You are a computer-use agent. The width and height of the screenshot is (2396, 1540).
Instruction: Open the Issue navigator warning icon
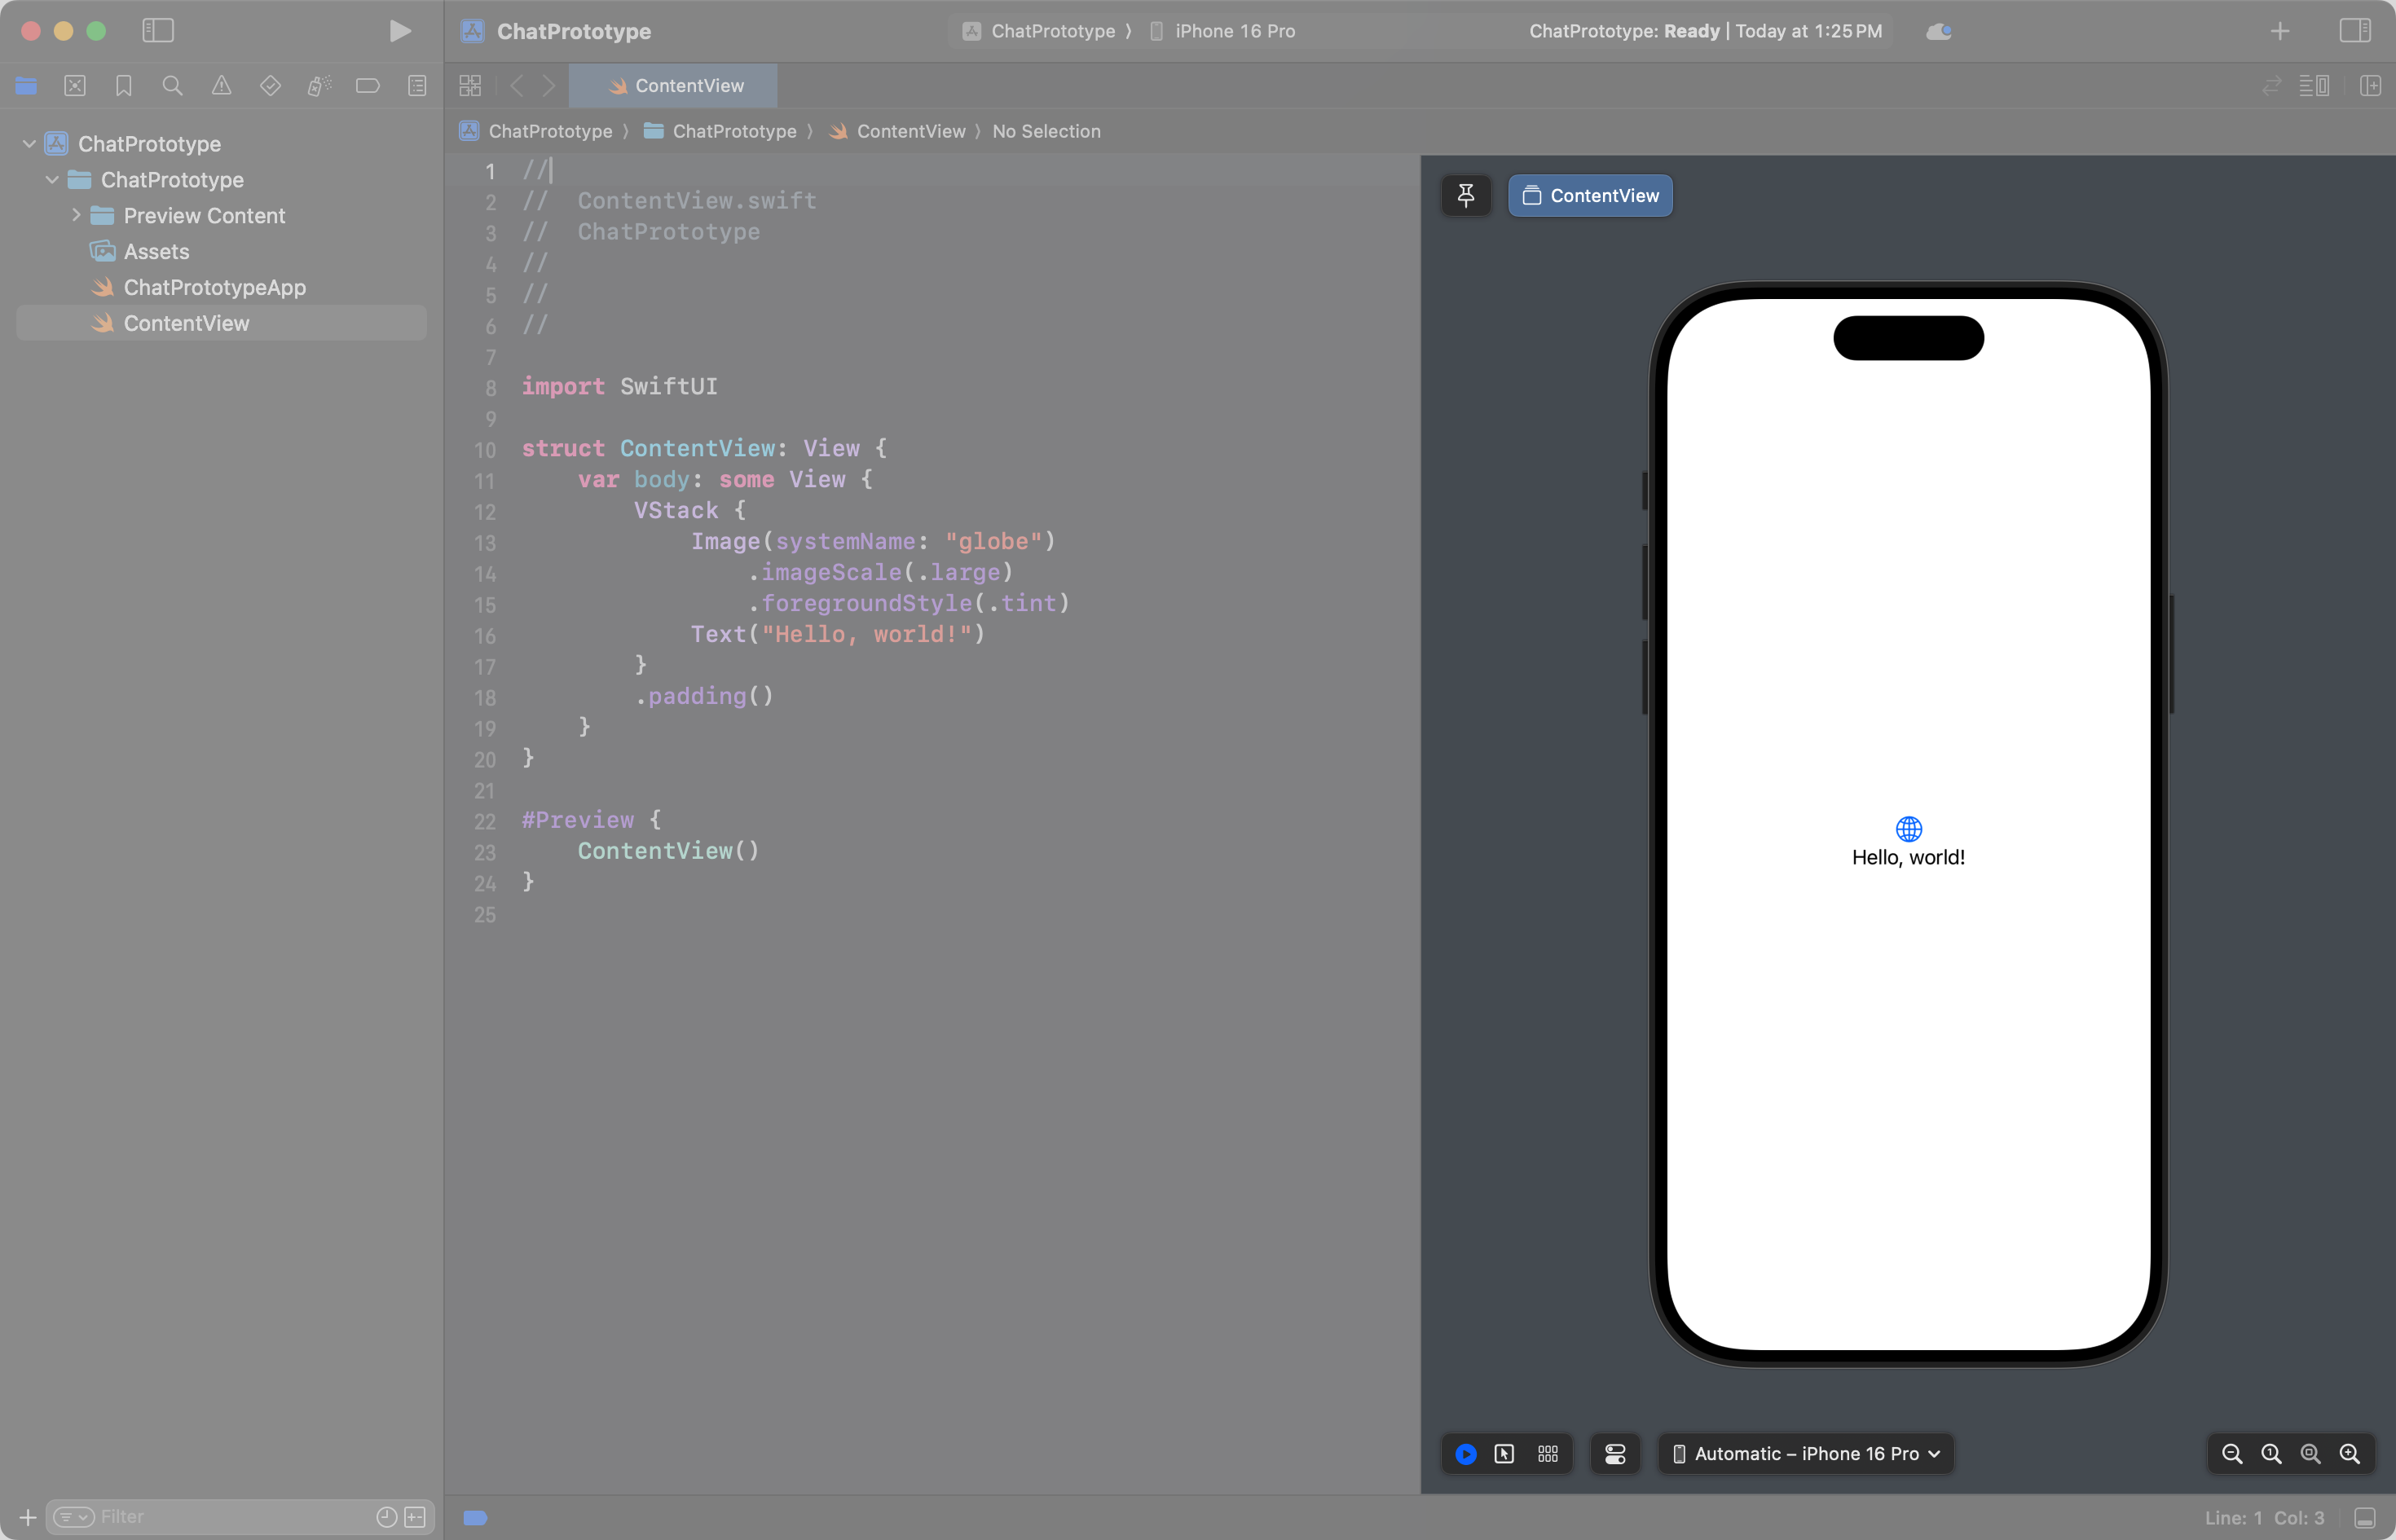coord(221,86)
